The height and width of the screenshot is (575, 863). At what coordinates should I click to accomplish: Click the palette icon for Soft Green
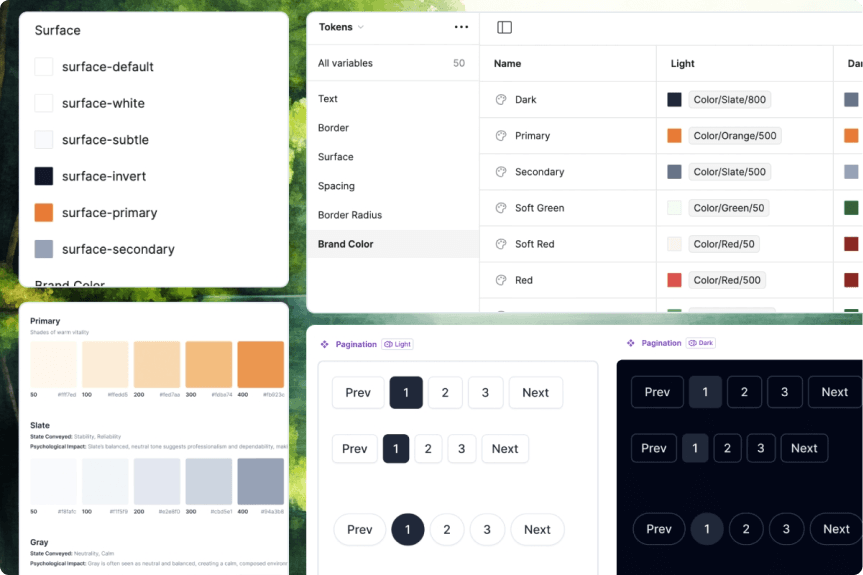pos(501,208)
